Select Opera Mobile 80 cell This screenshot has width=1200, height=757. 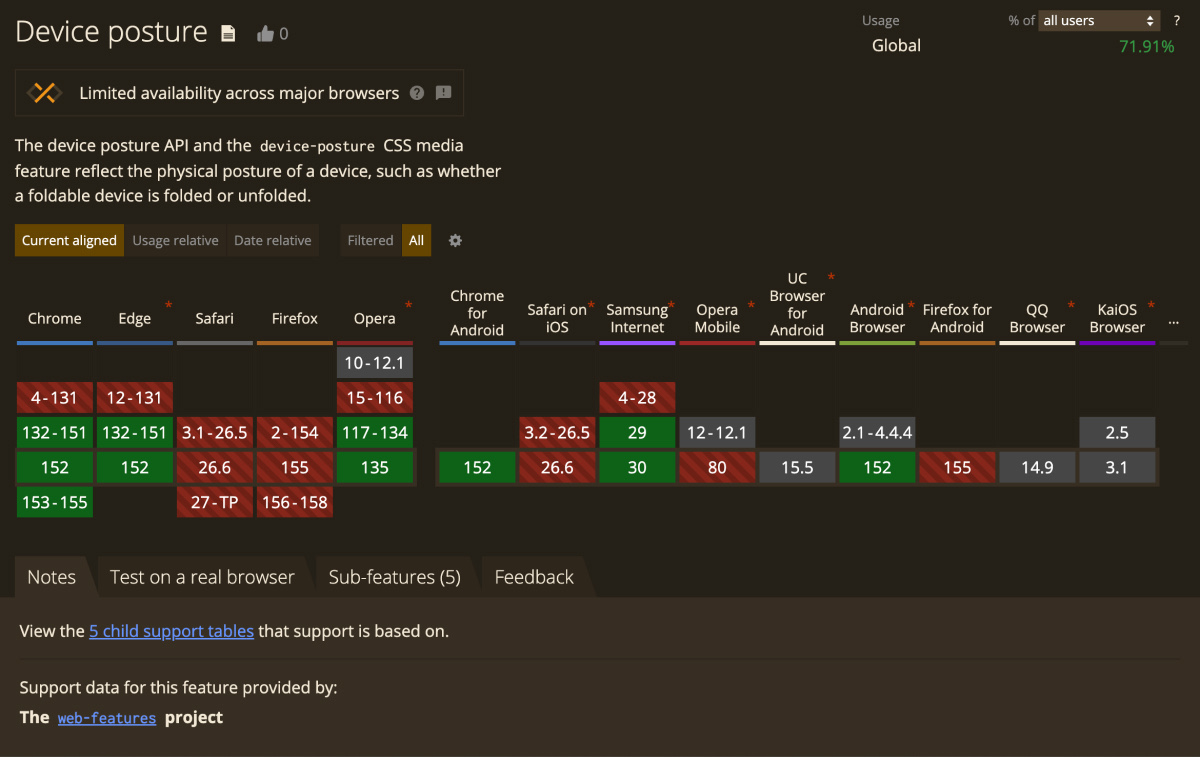tap(717, 468)
